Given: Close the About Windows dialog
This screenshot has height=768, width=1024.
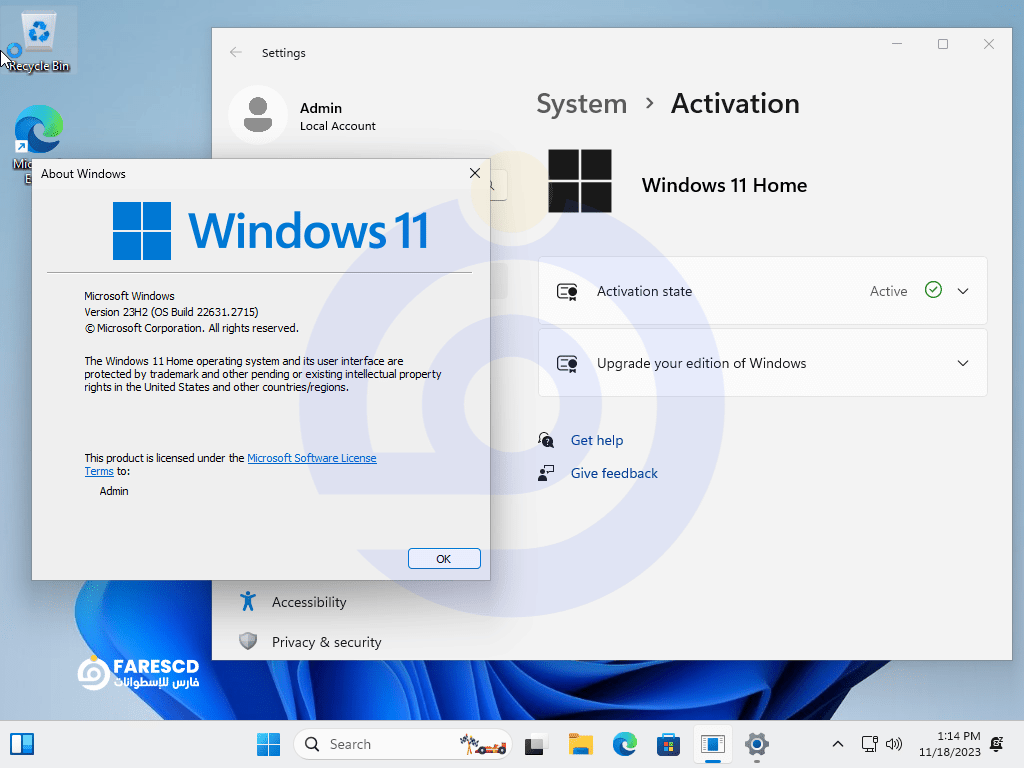Looking at the screenshot, I should coord(475,173).
